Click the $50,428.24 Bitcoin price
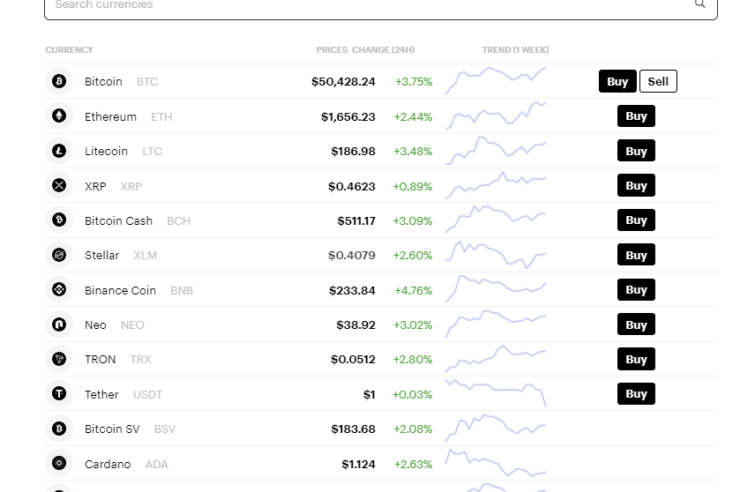 tap(343, 82)
